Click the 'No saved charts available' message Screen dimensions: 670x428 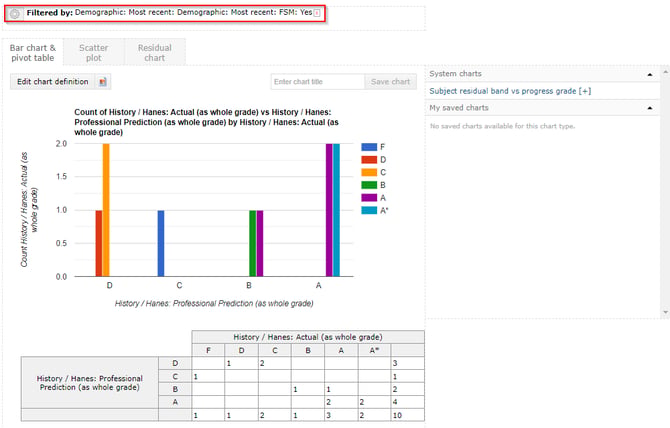[502, 126]
